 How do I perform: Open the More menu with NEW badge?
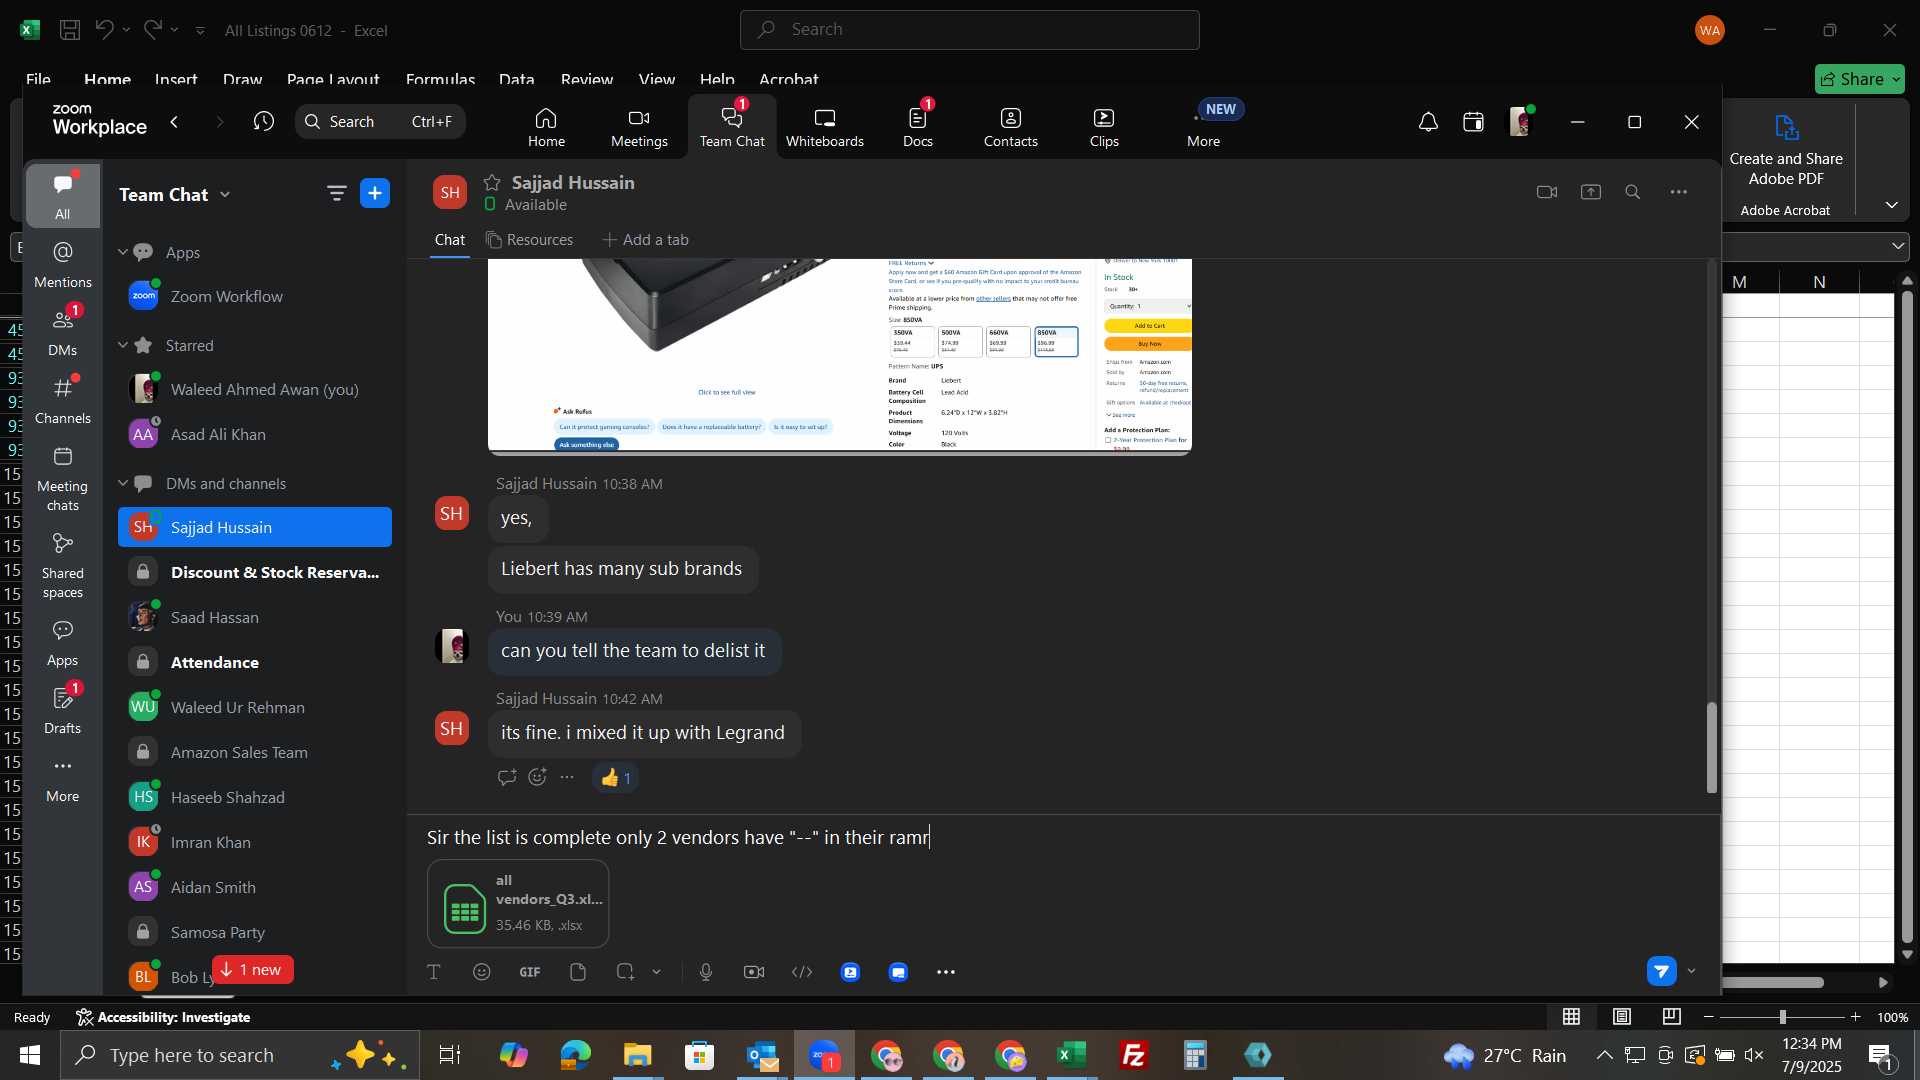tap(1204, 127)
